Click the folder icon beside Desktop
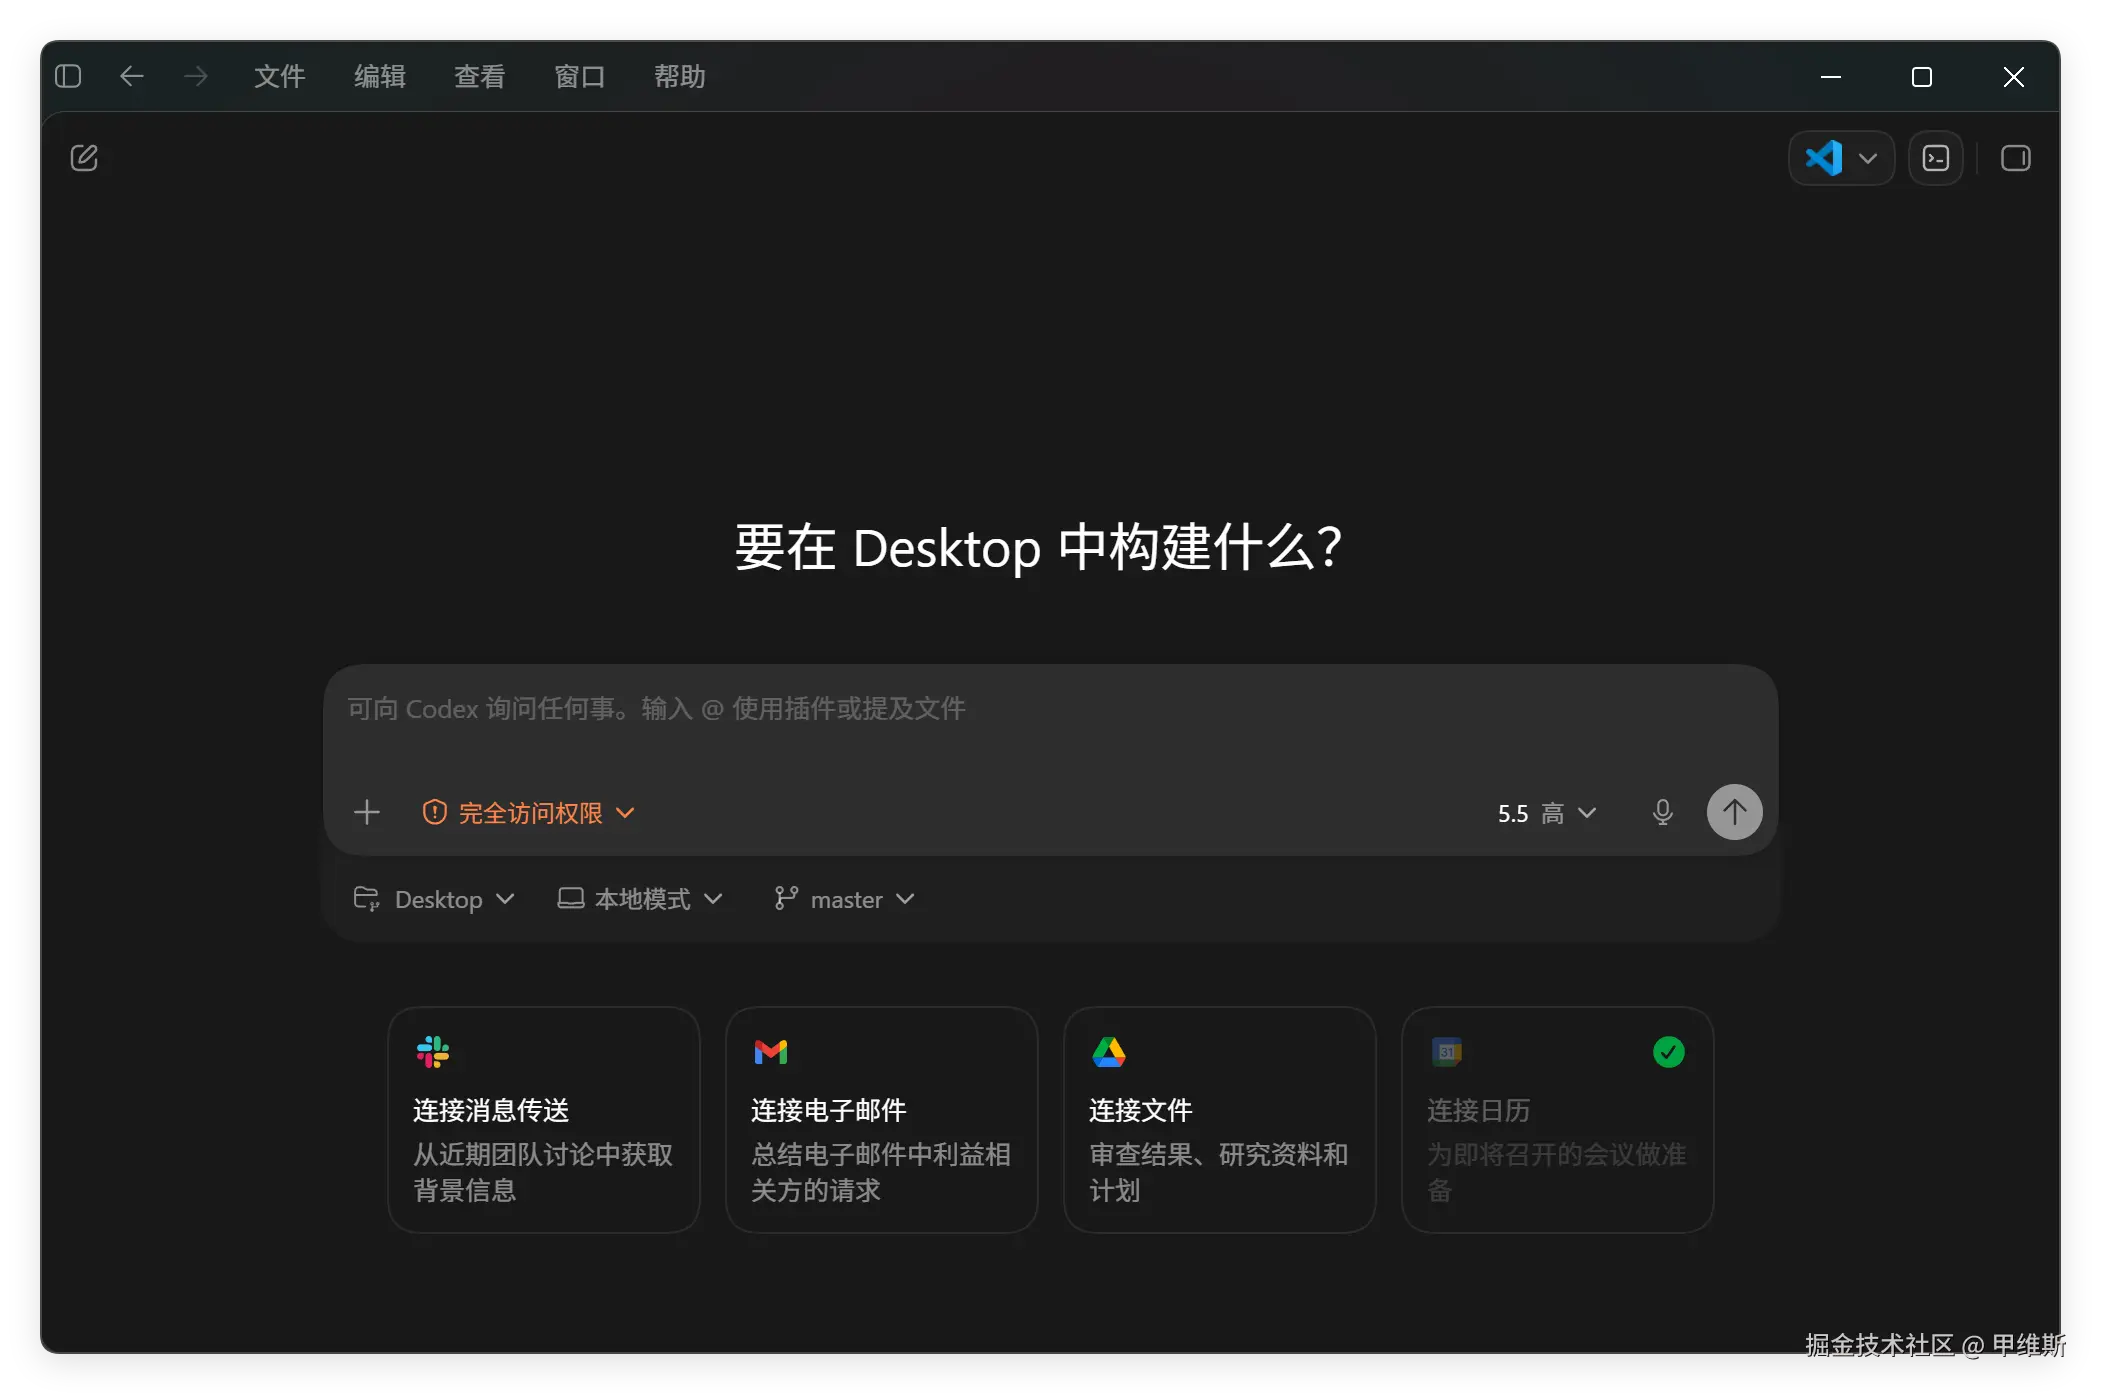Image resolution: width=2101 pixels, height=1394 pixels. (366, 898)
